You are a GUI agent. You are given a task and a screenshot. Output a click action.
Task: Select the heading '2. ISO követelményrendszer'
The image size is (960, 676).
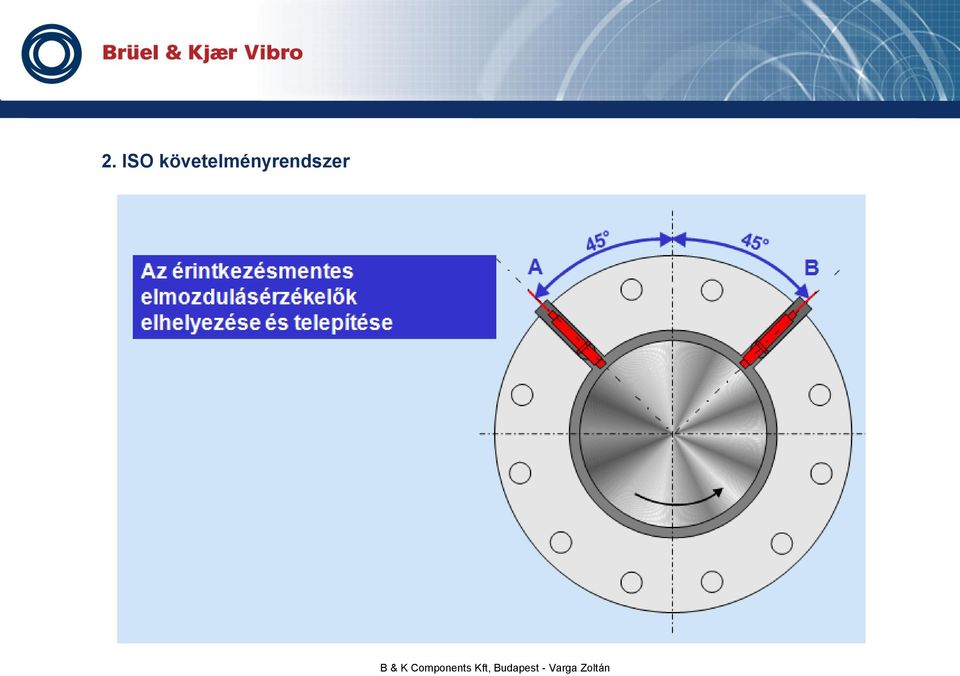coord(225,161)
